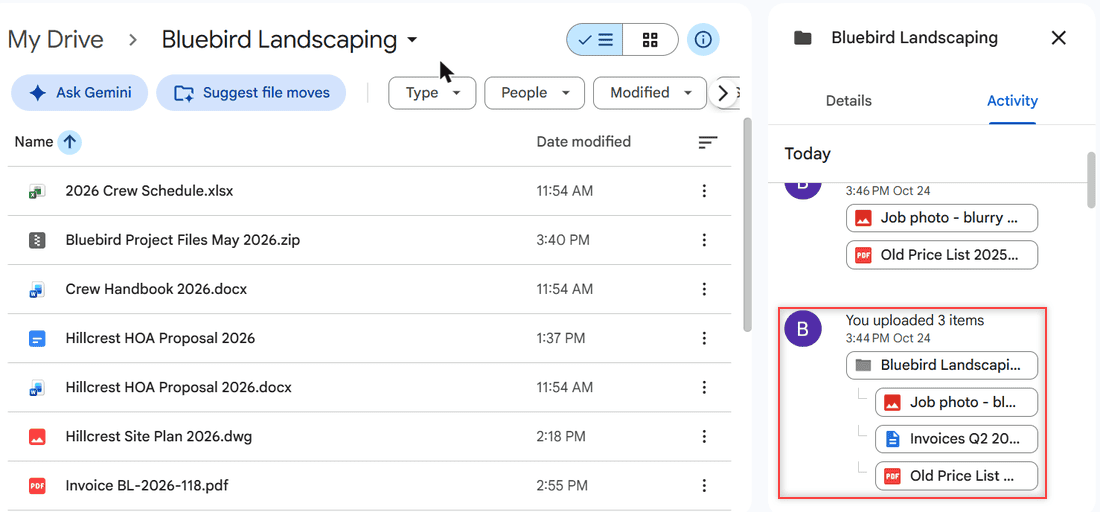Screen dimensions: 1100x512
Task: Close the Bluebird Landscaping details panel
Action: (1059, 38)
